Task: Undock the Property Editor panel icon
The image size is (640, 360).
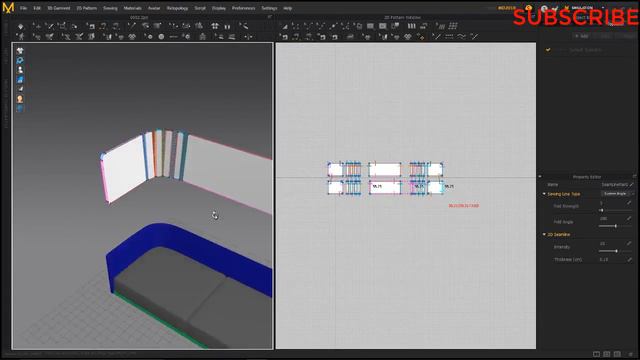Action: pyautogui.click(x=635, y=176)
